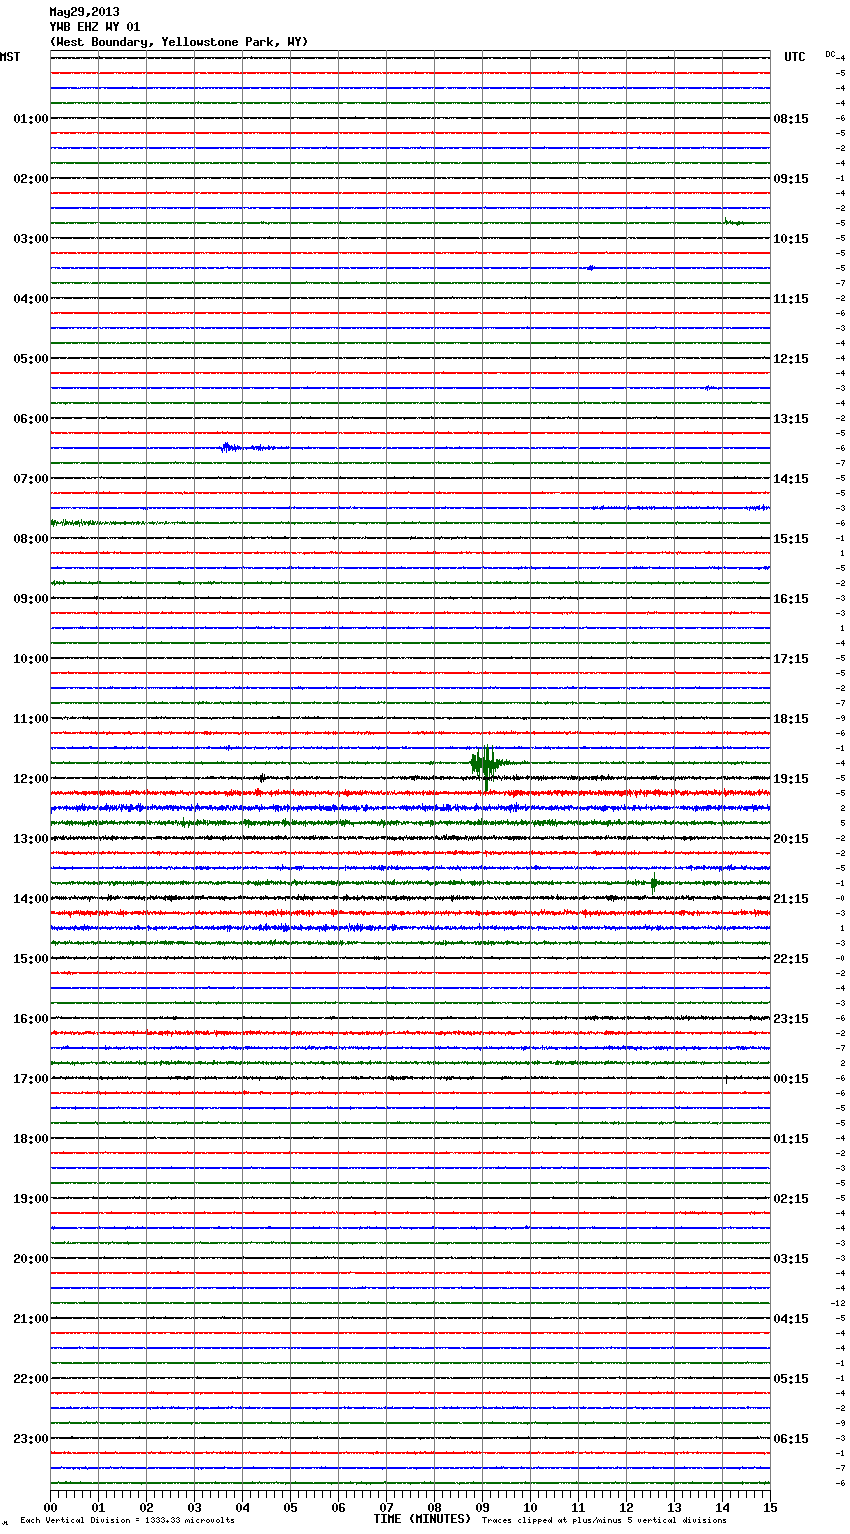Click the 10:15 UTC time label

[791, 239]
